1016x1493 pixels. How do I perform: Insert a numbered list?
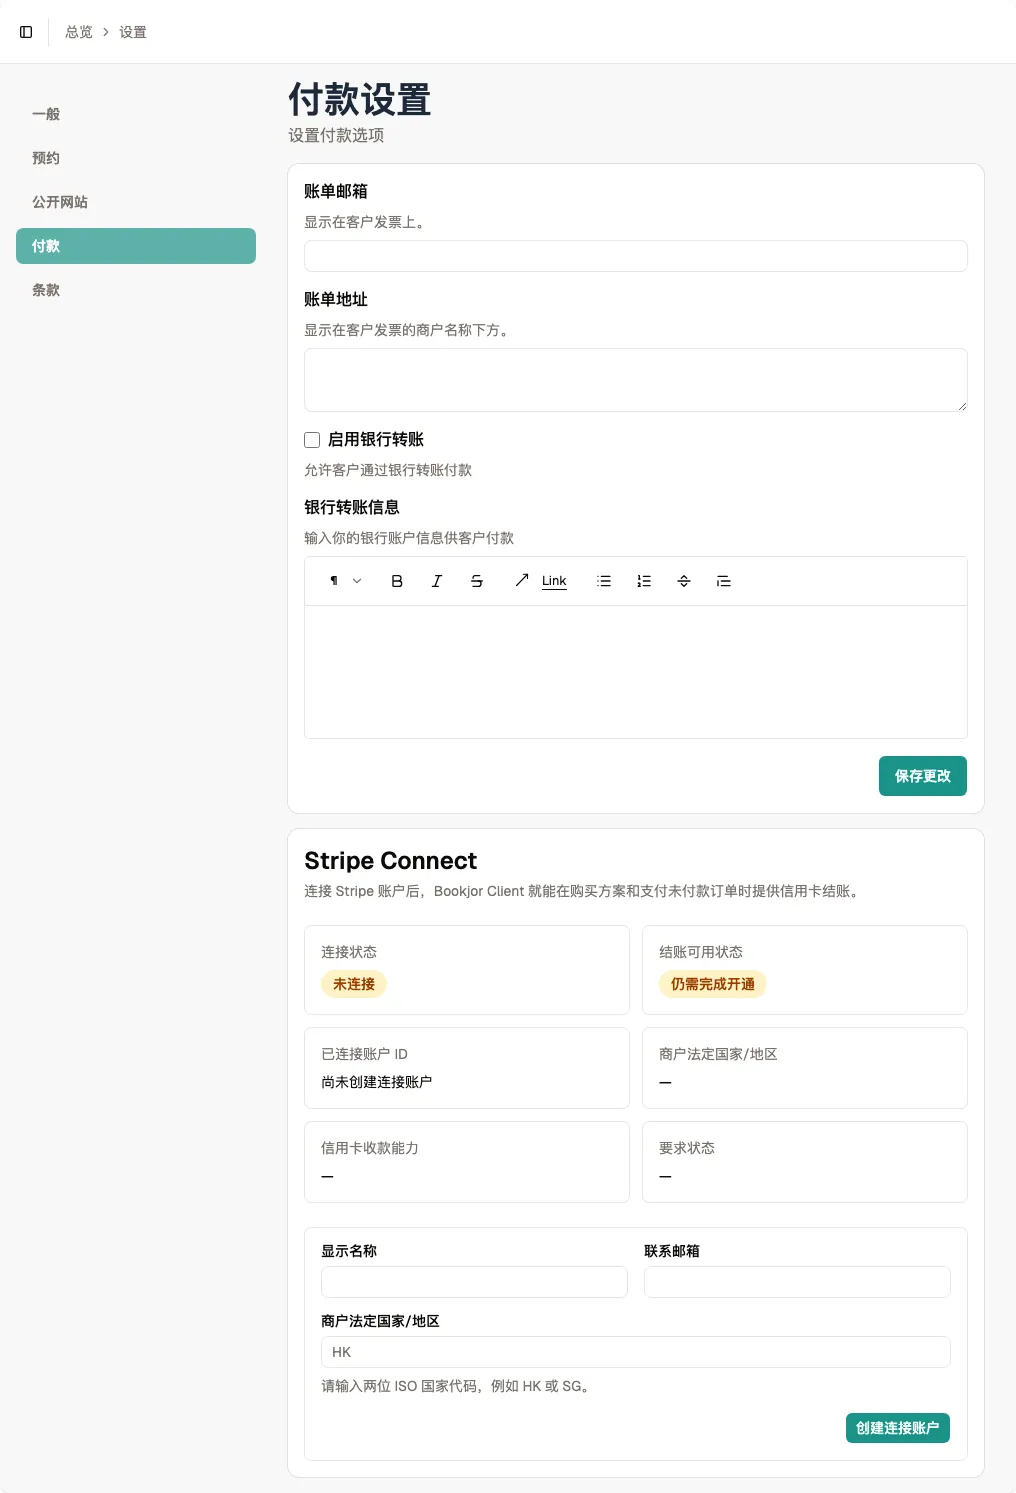pos(644,581)
